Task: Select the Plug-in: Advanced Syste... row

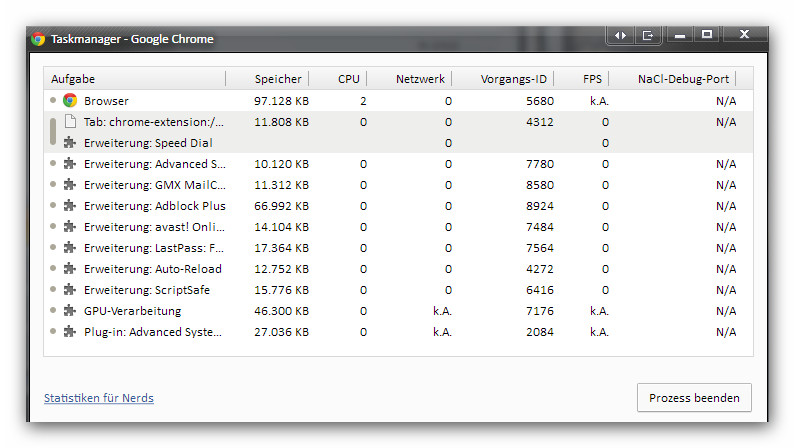Action: click(399, 332)
